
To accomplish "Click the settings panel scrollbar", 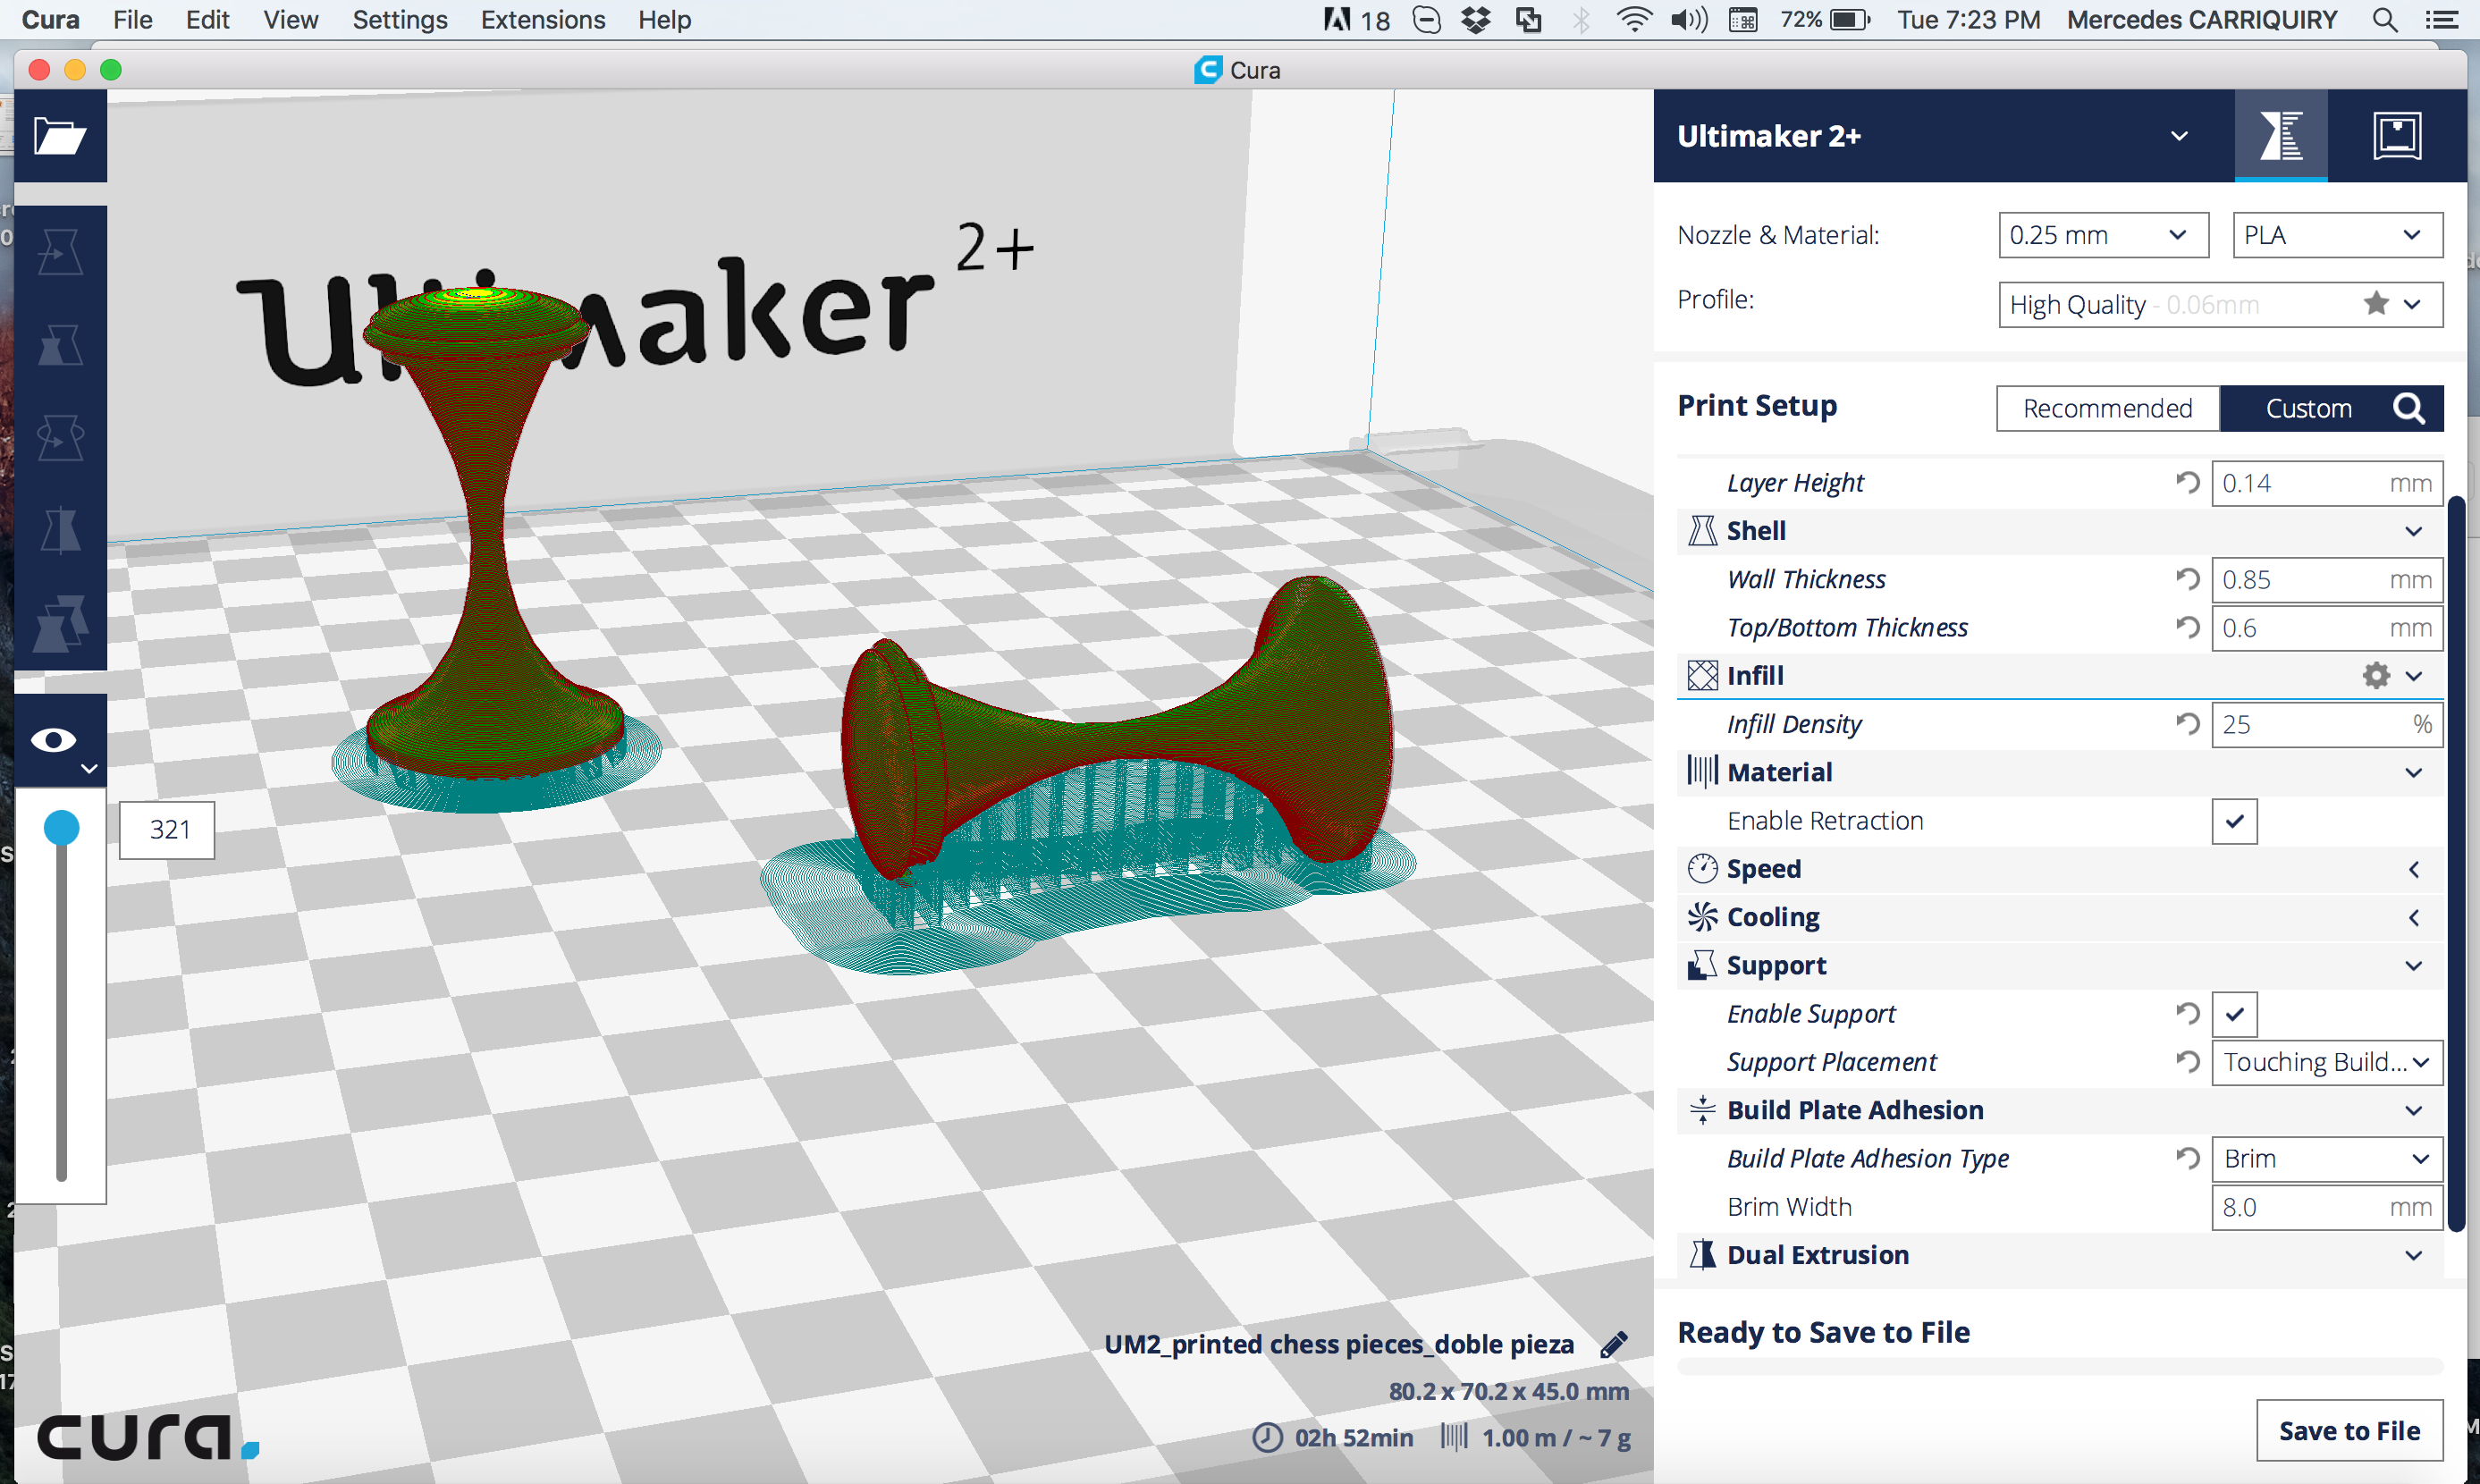I will point(2456,862).
